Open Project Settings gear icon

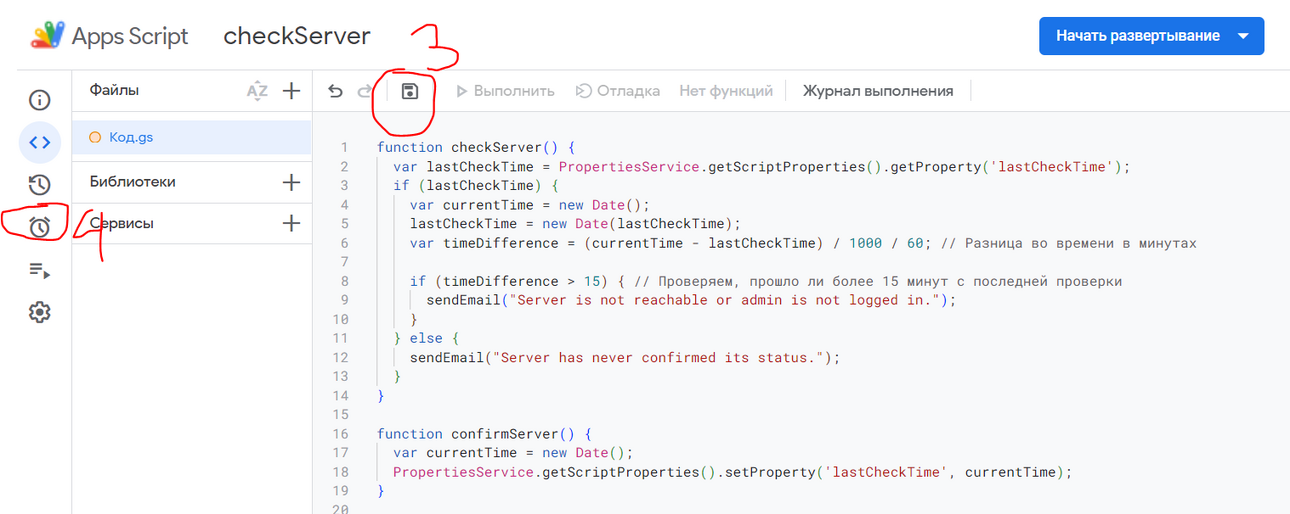39,312
